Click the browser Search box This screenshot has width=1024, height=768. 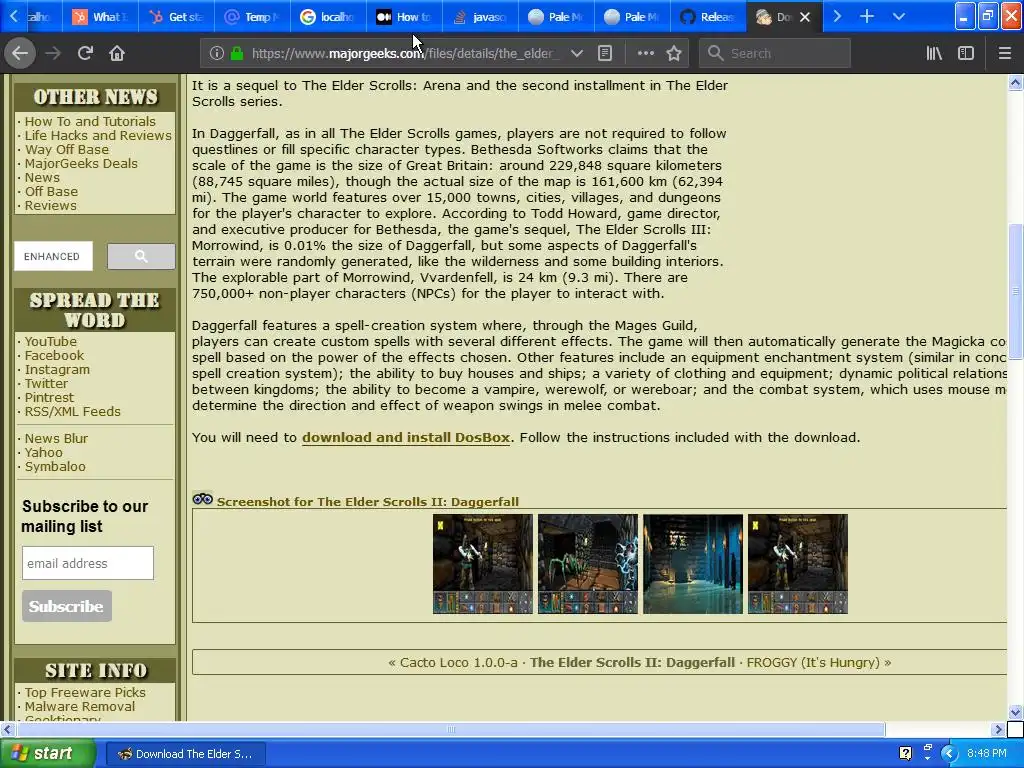[x=775, y=54]
